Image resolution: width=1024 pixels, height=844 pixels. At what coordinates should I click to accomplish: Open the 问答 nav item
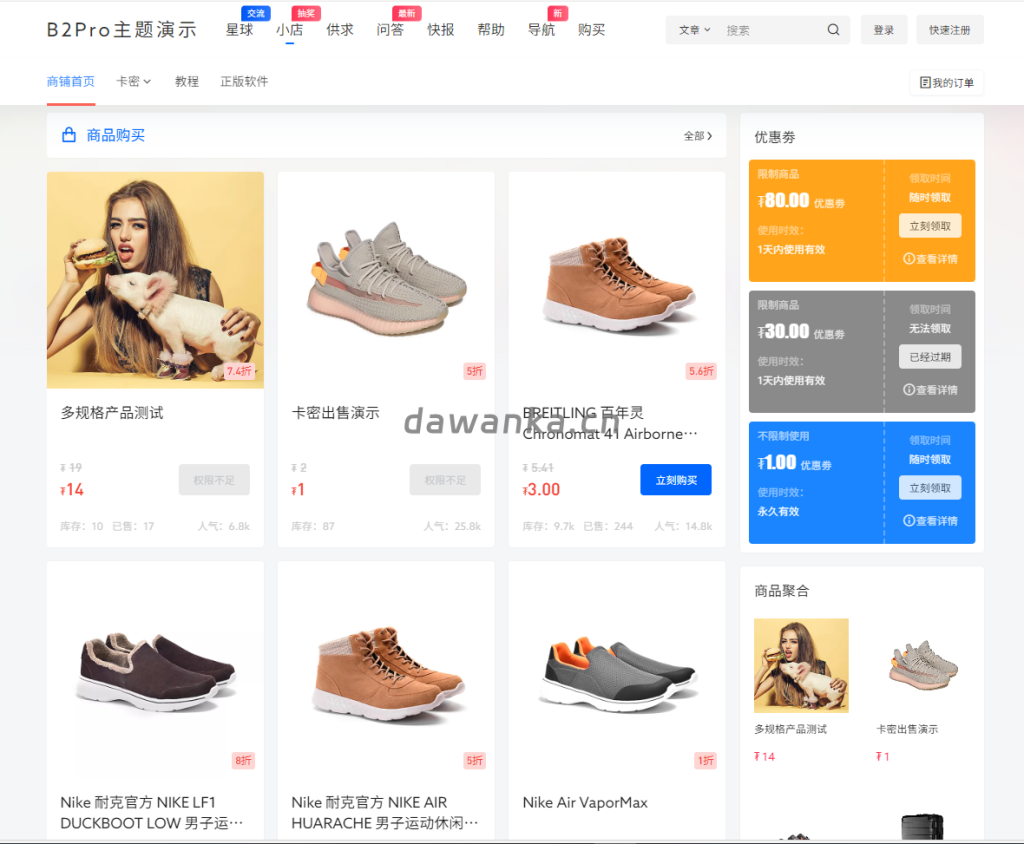pyautogui.click(x=390, y=30)
